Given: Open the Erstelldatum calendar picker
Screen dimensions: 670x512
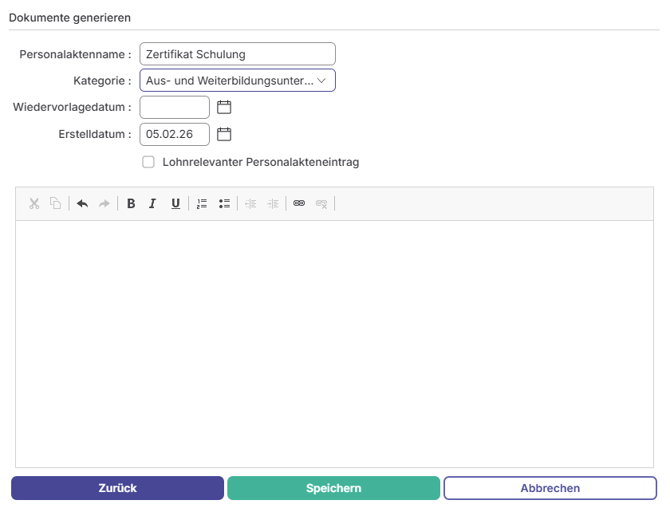Looking at the screenshot, I should (x=224, y=134).
